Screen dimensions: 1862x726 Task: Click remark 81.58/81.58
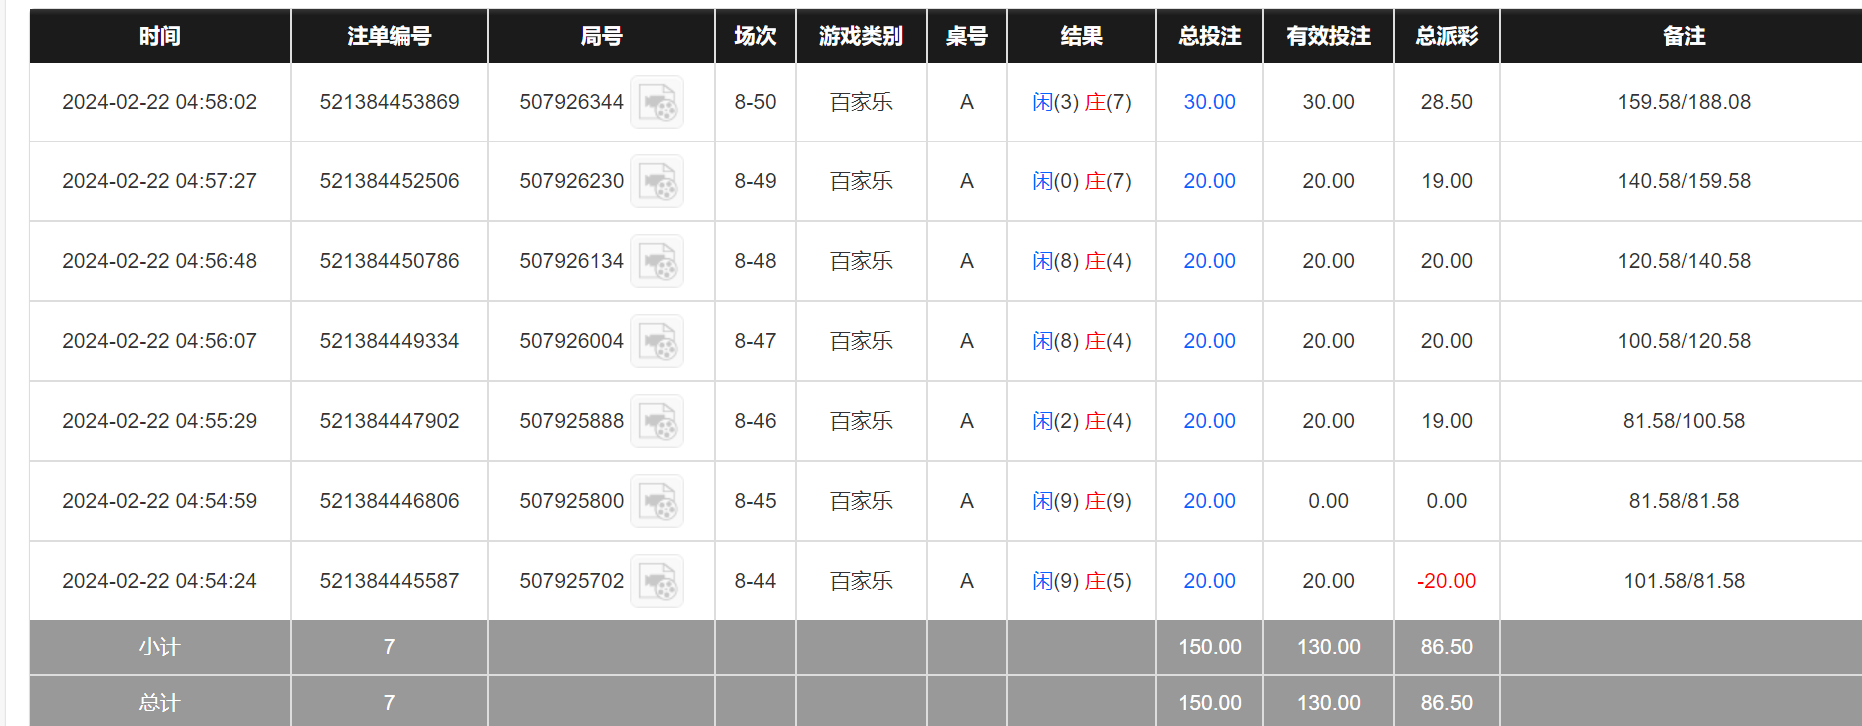click(1684, 501)
